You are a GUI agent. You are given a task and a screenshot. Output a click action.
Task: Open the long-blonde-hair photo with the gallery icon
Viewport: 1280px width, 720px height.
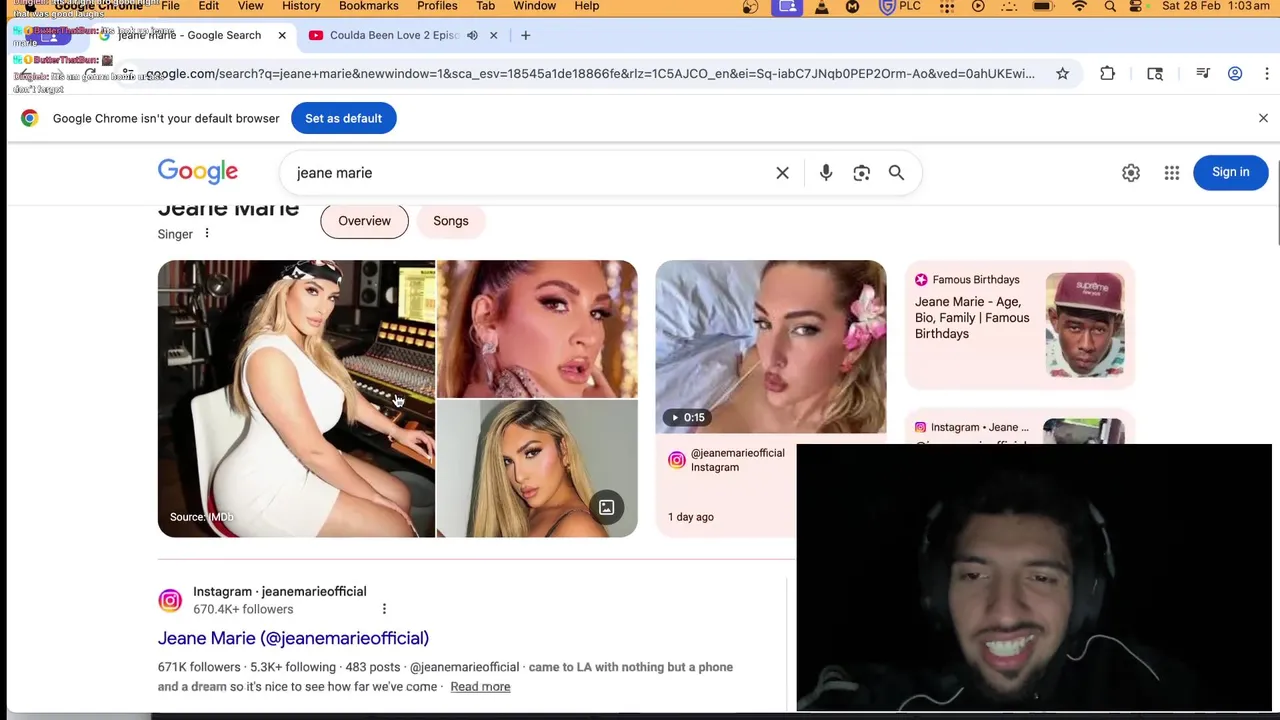537,469
